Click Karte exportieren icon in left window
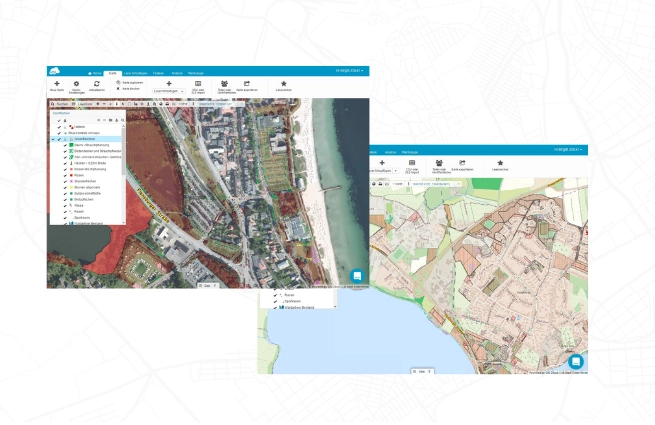This screenshot has width=655, height=425. pyautogui.click(x=247, y=84)
